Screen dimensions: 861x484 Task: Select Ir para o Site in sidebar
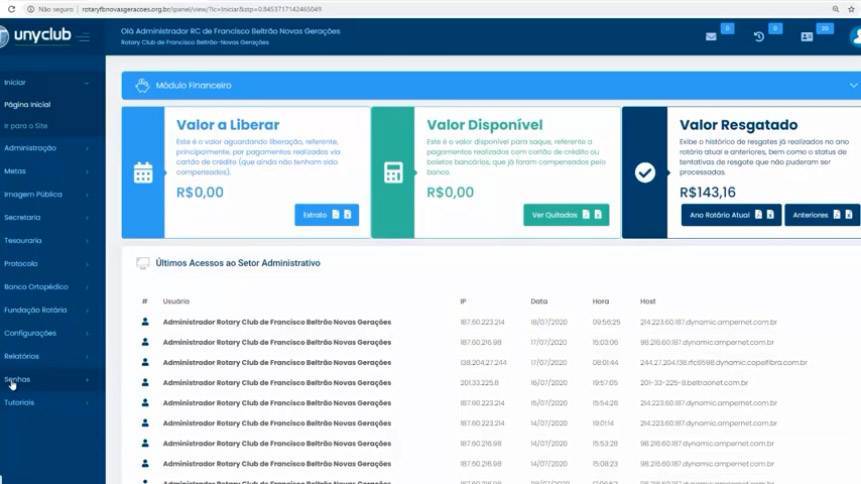click(x=26, y=126)
